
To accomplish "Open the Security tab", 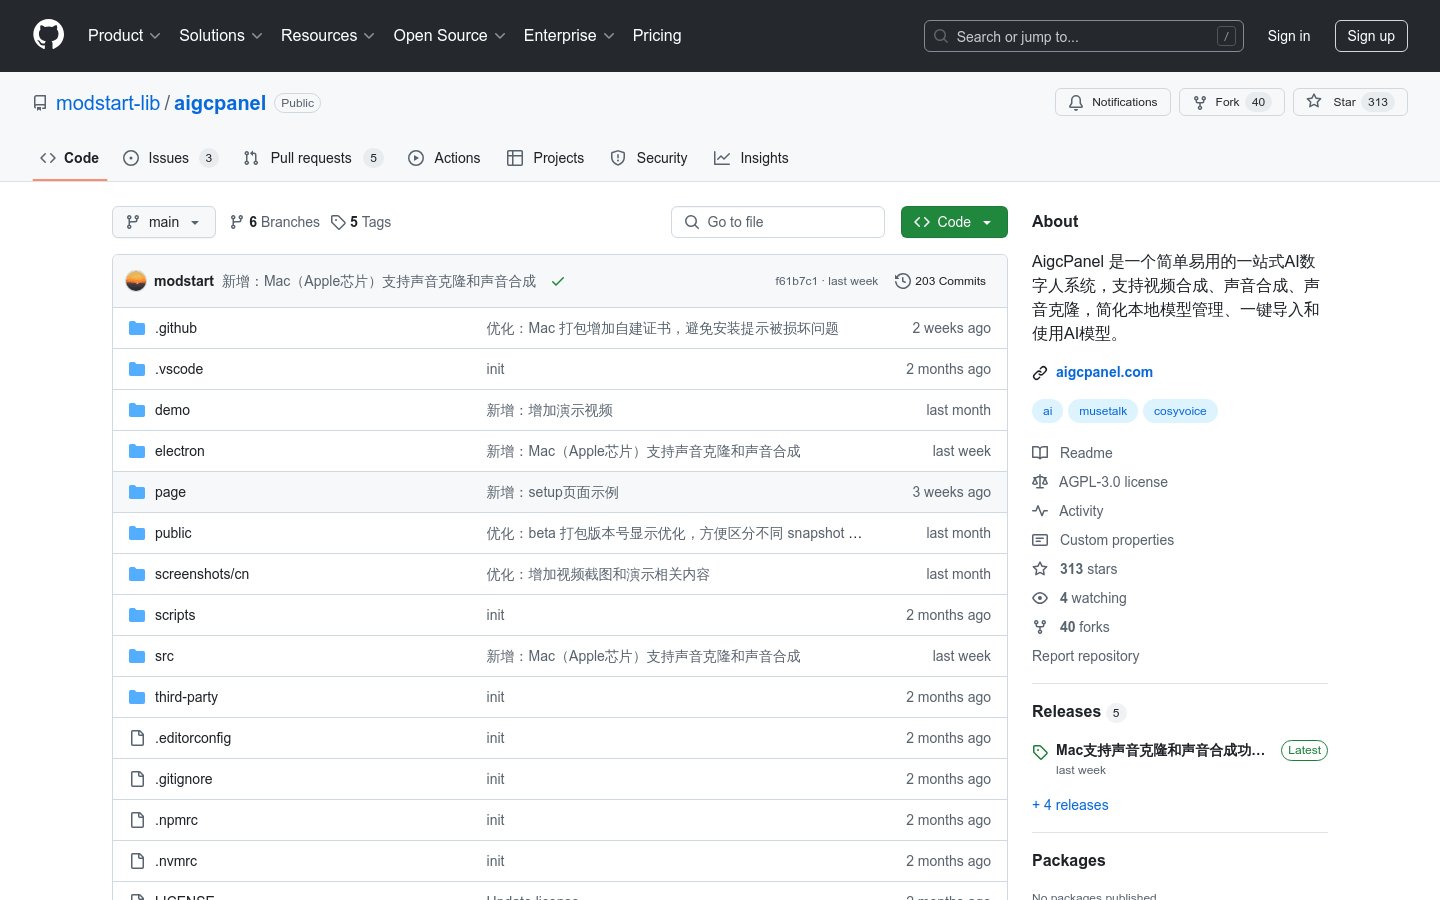I will 648,158.
